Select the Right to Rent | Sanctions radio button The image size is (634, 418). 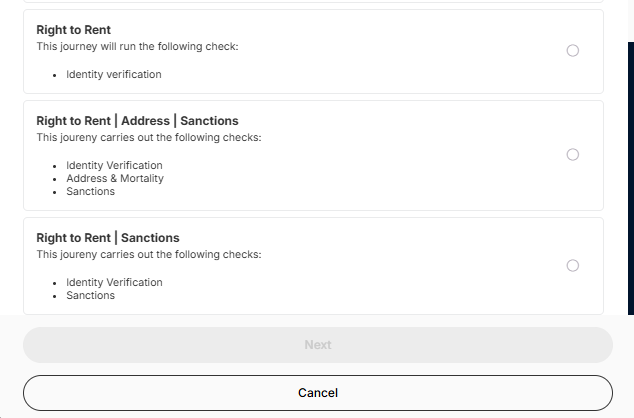pos(573,266)
